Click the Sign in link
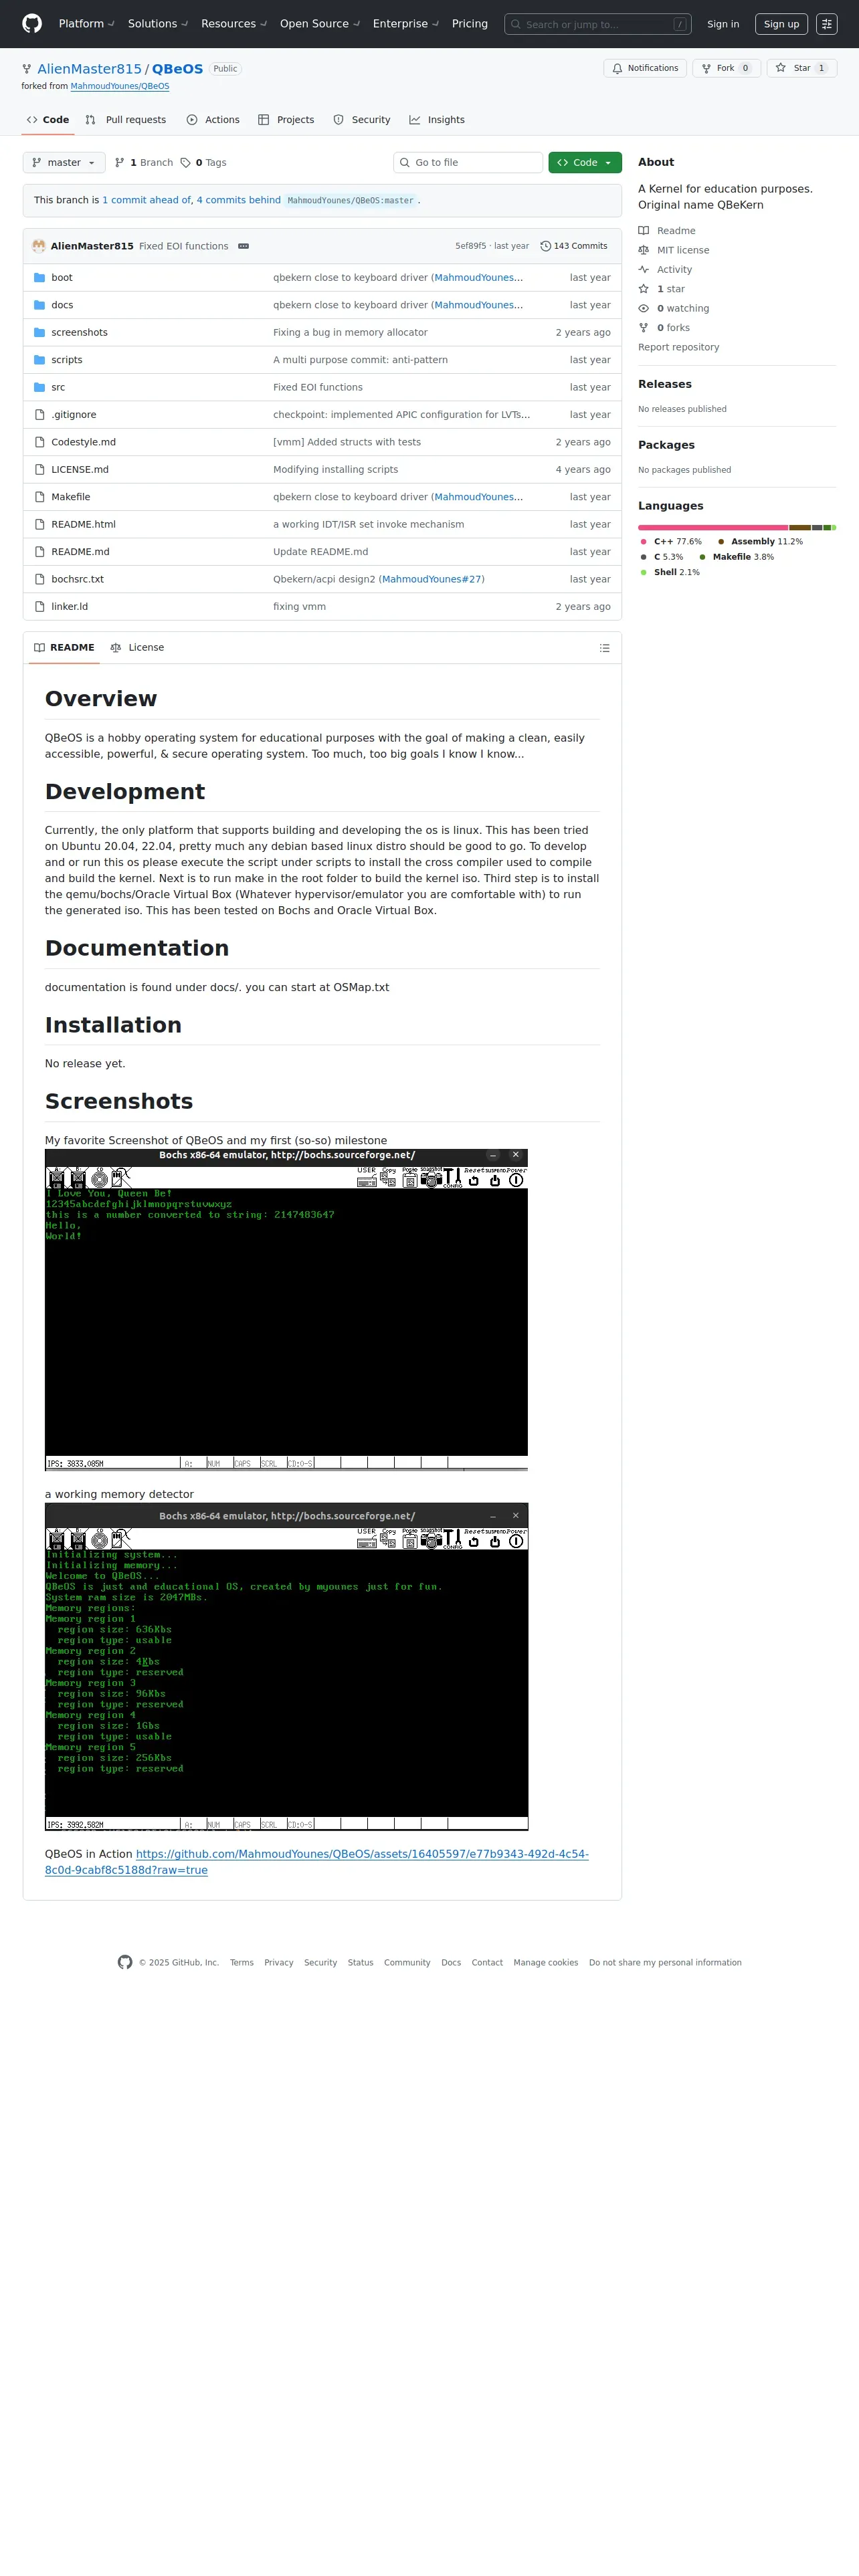Viewport: 859px width, 2576px height. [x=723, y=24]
